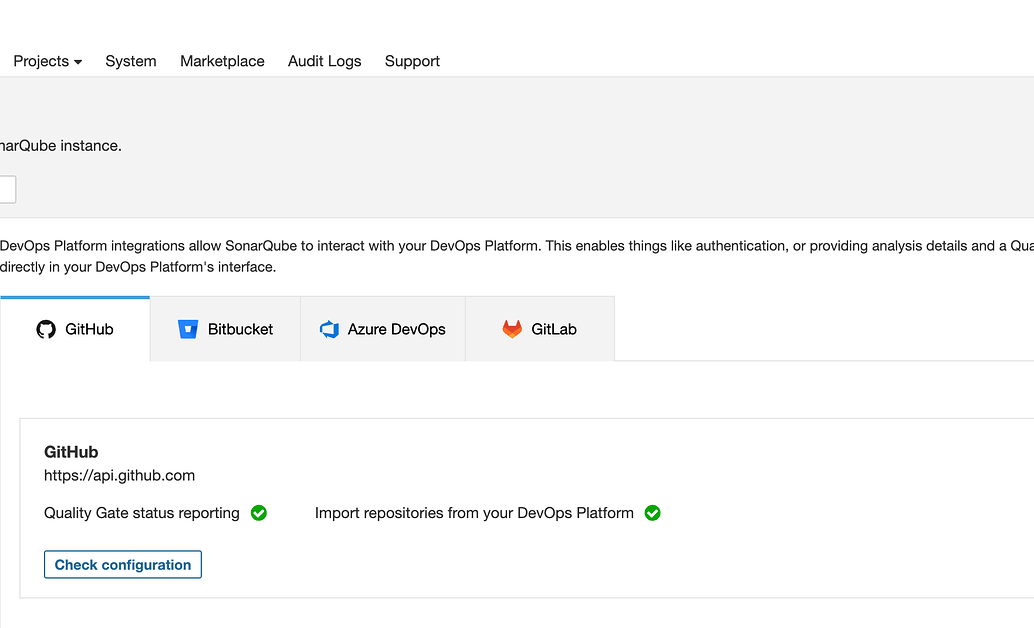
Task: Click the Azure DevOps icon
Action: [x=330, y=328]
